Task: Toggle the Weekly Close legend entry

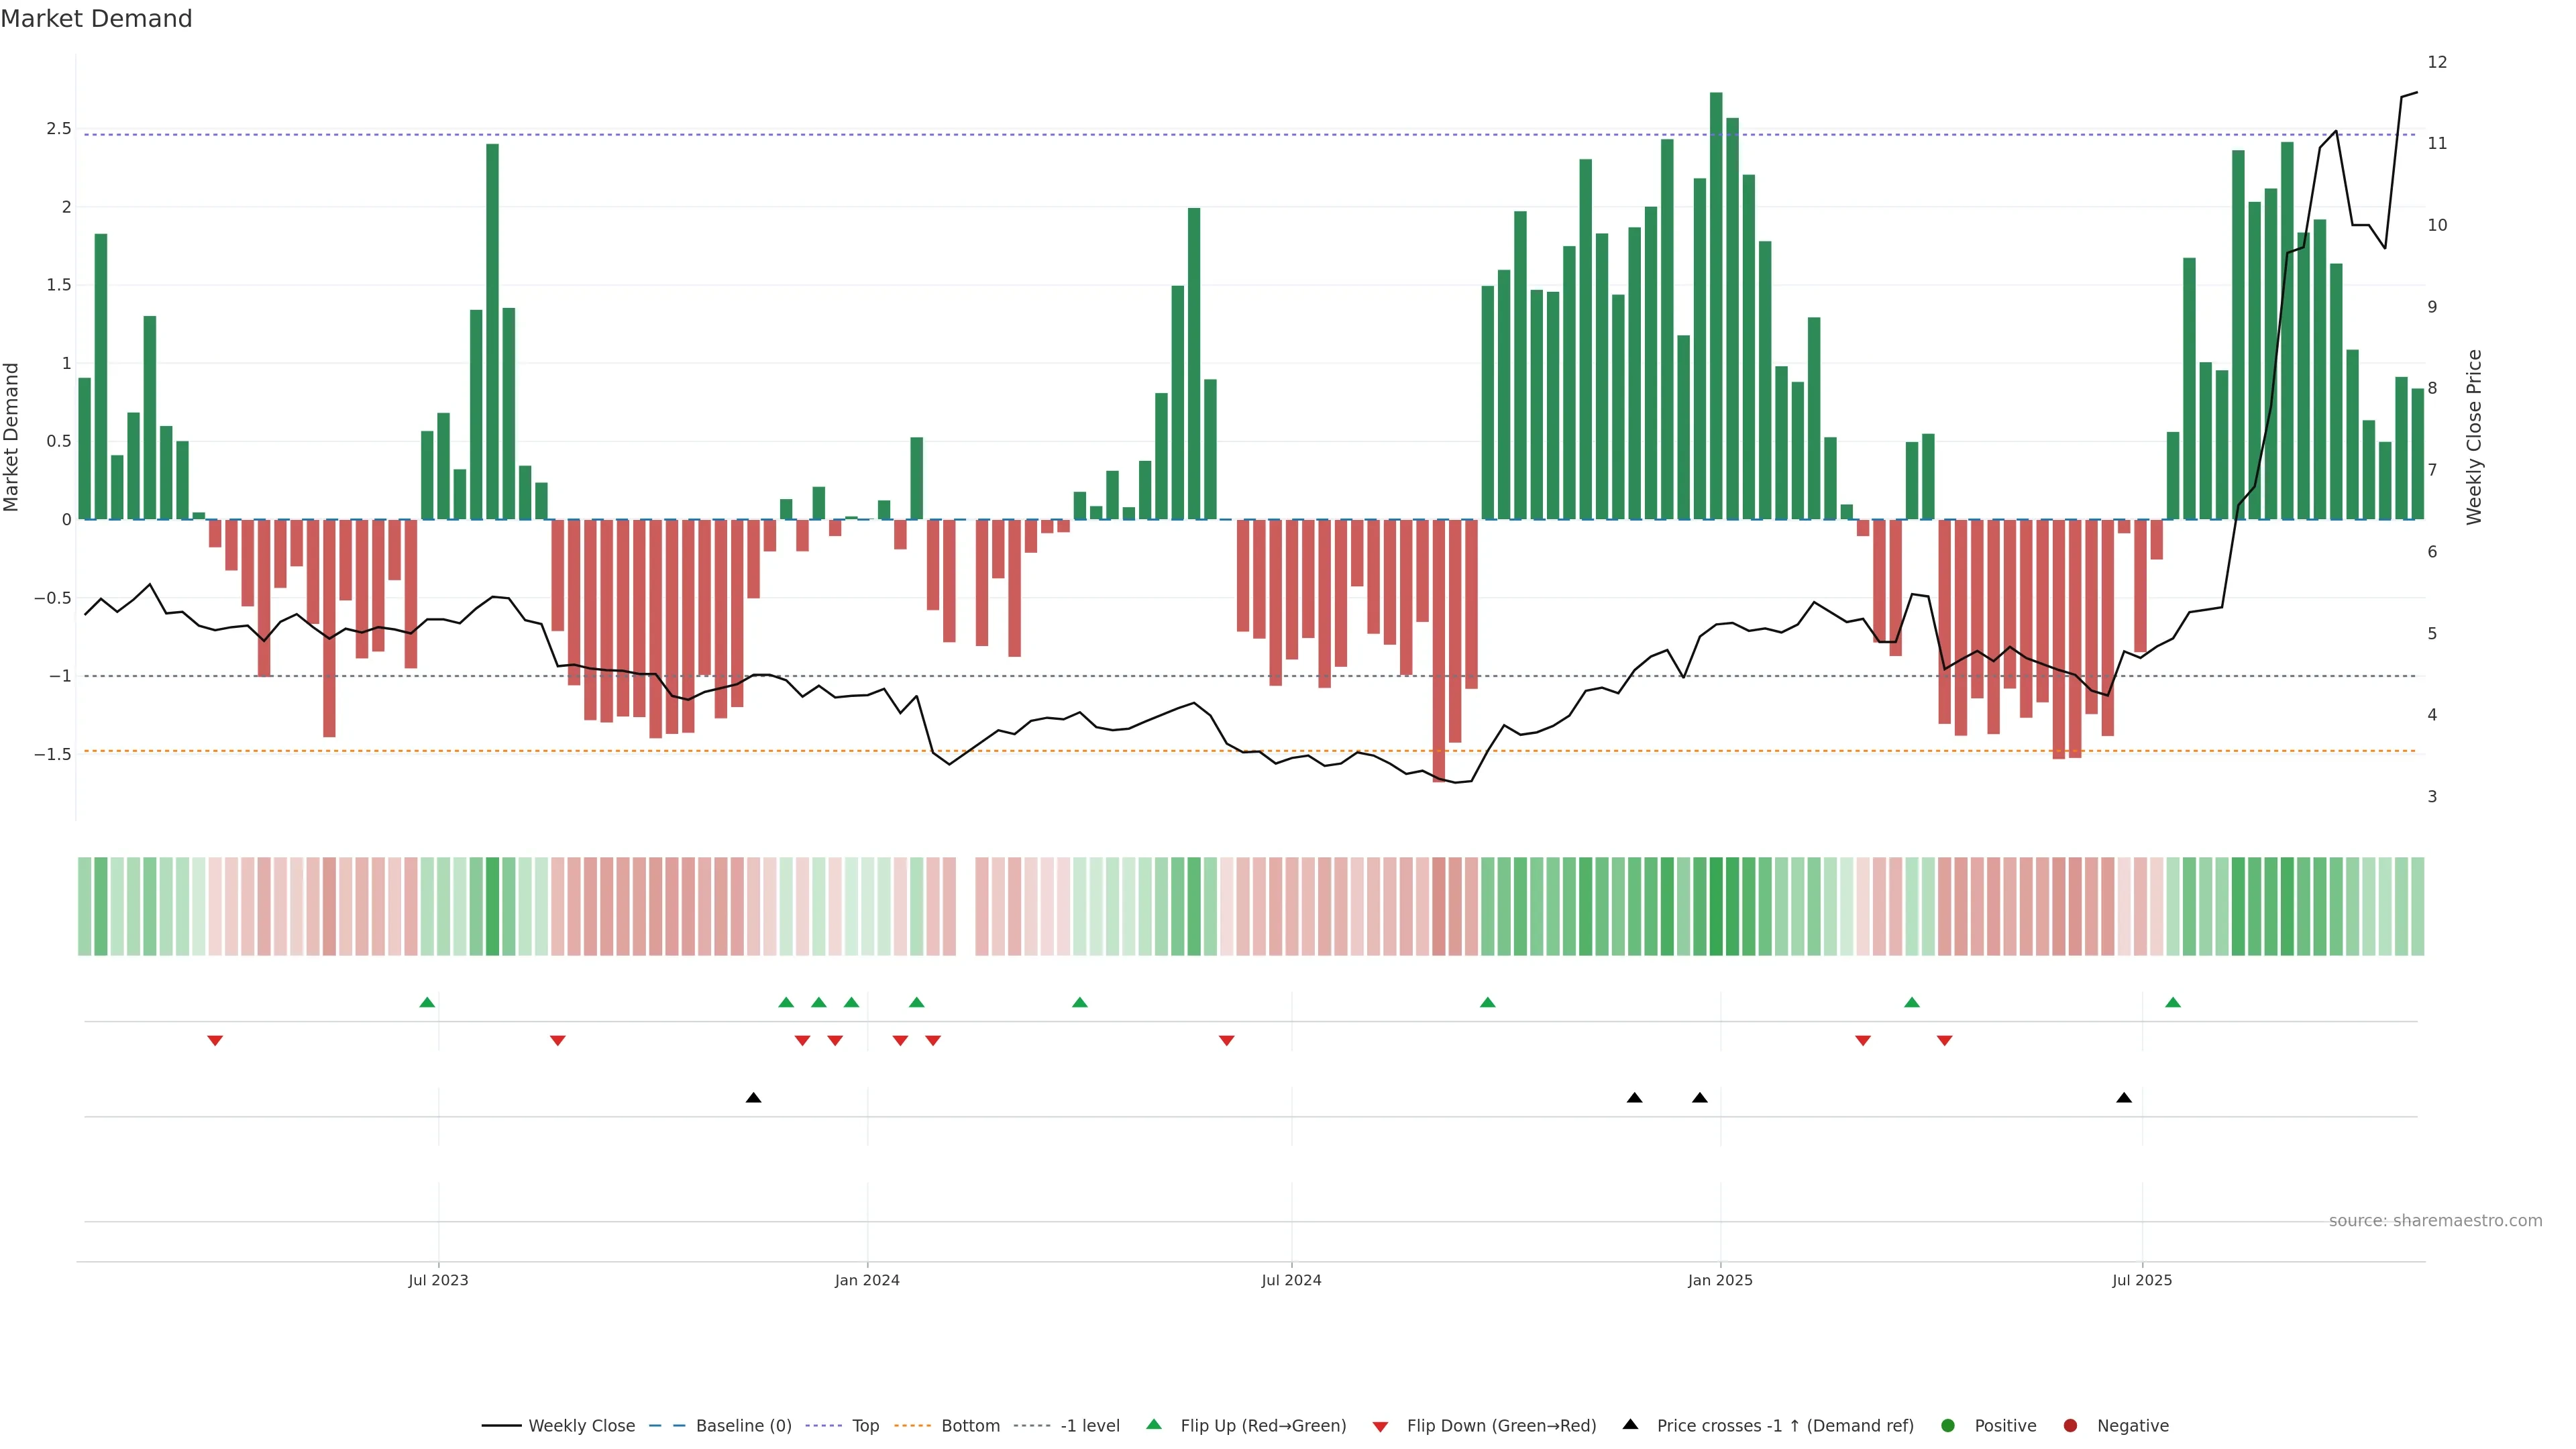Action: pyautogui.click(x=581, y=1425)
